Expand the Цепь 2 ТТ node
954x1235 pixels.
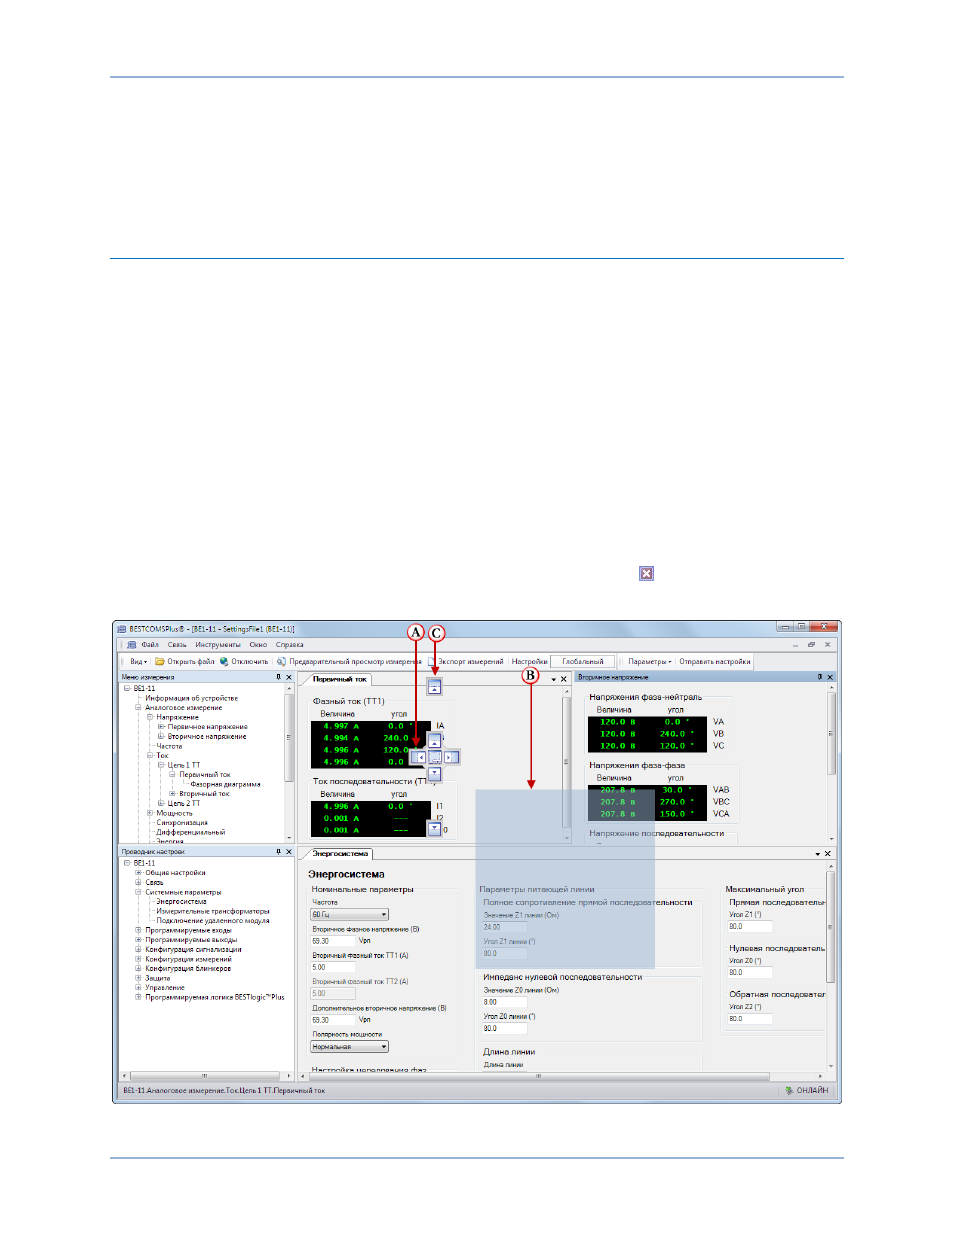tap(161, 803)
